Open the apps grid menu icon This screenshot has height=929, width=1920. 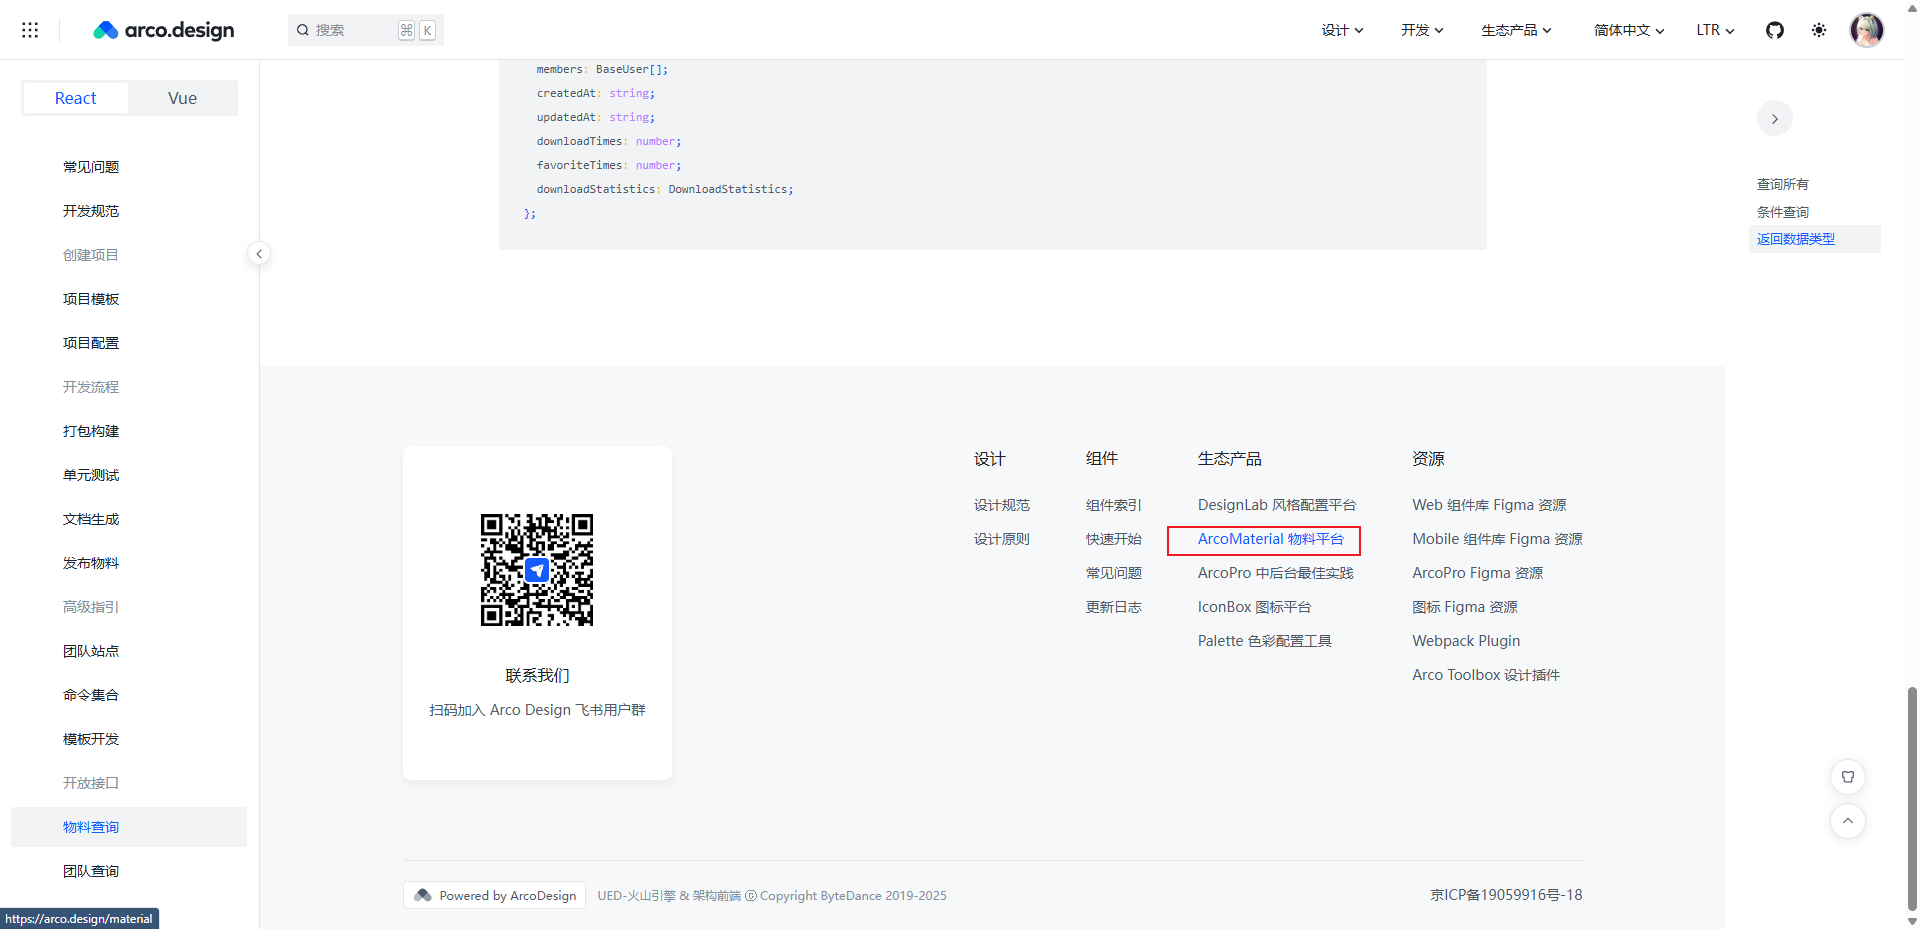pyautogui.click(x=30, y=30)
